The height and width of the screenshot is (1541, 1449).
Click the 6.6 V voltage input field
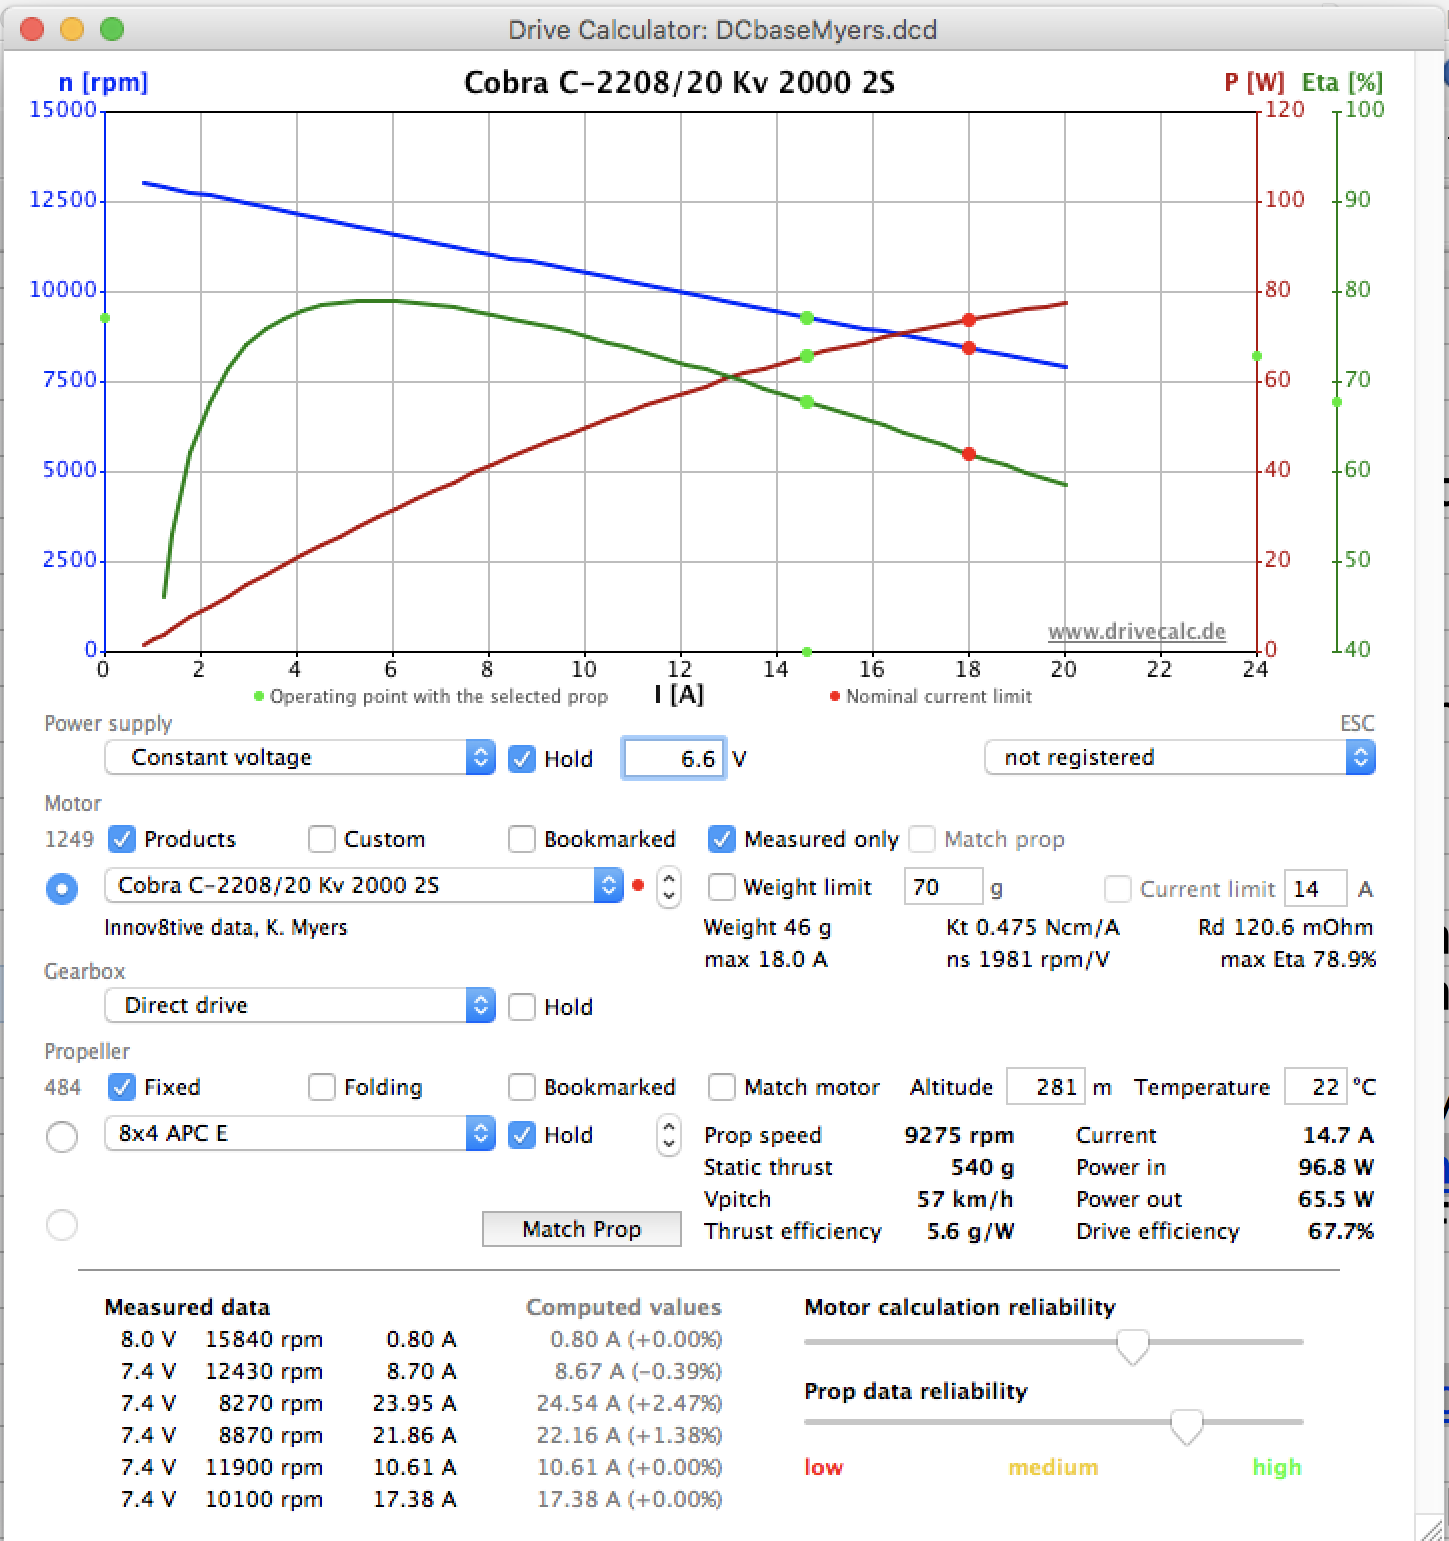pos(673,759)
